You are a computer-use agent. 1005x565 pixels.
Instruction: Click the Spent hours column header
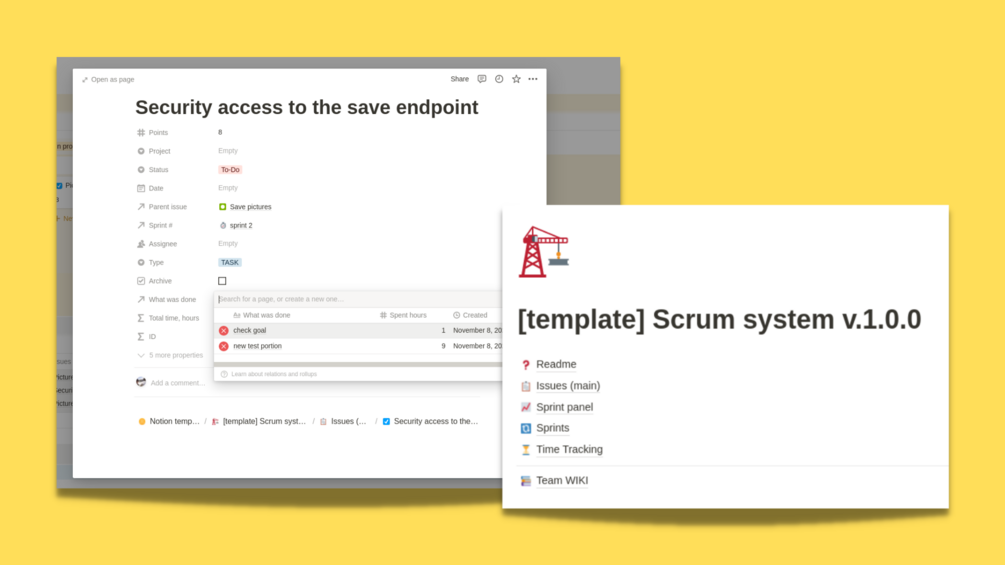pos(403,315)
